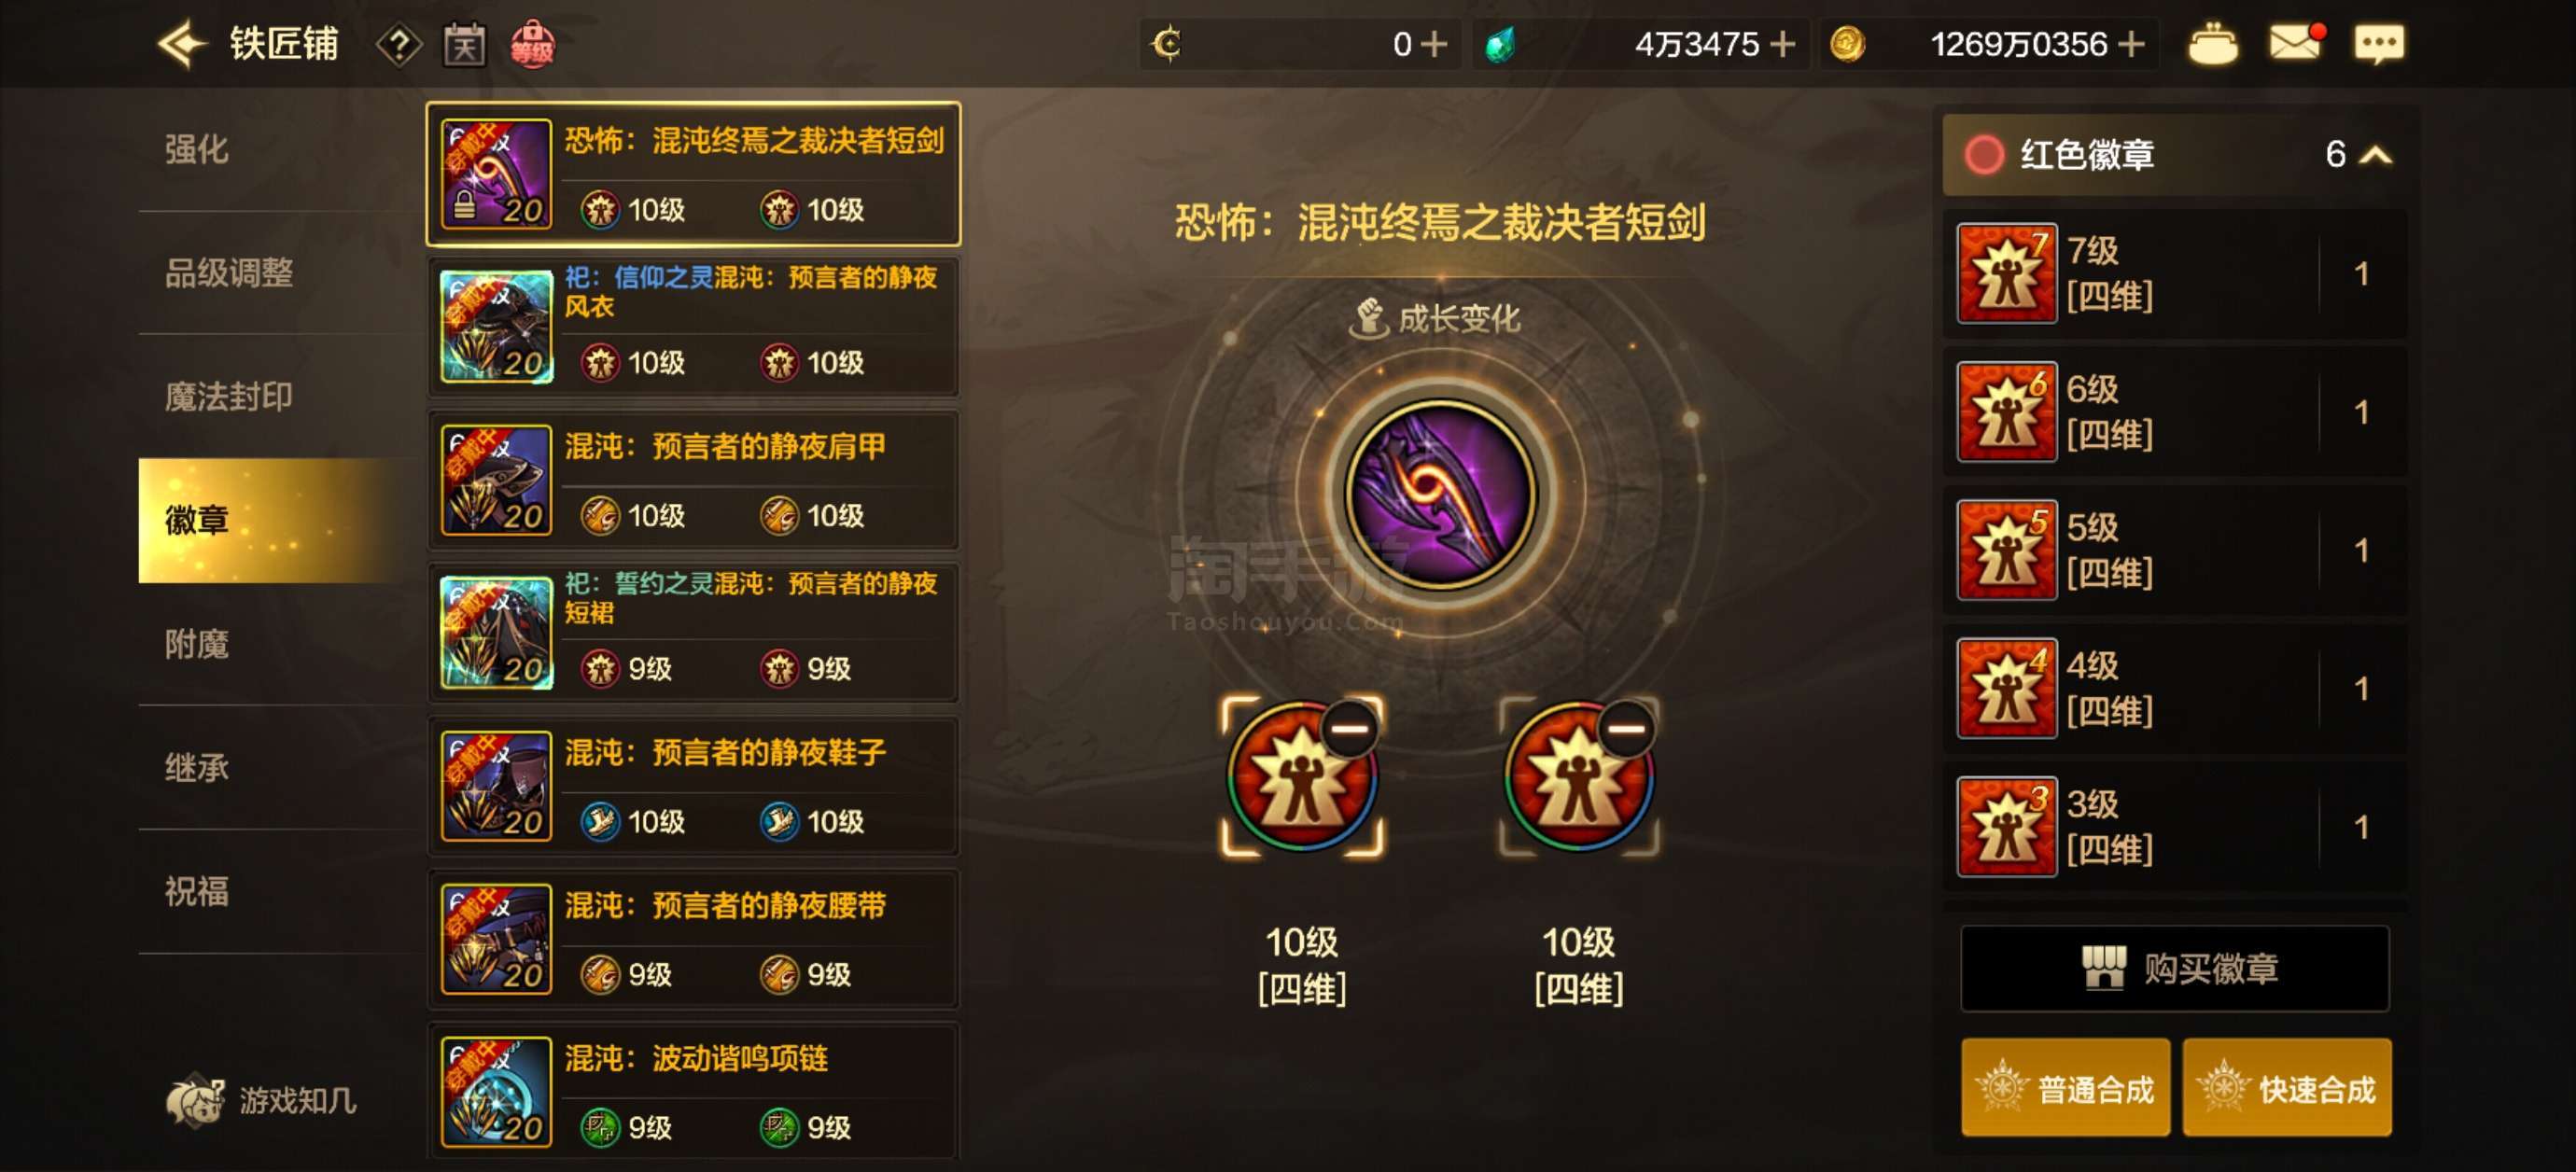Open 成长变化 growth changes link
Screen dimensions: 2576x1172
coord(1436,319)
